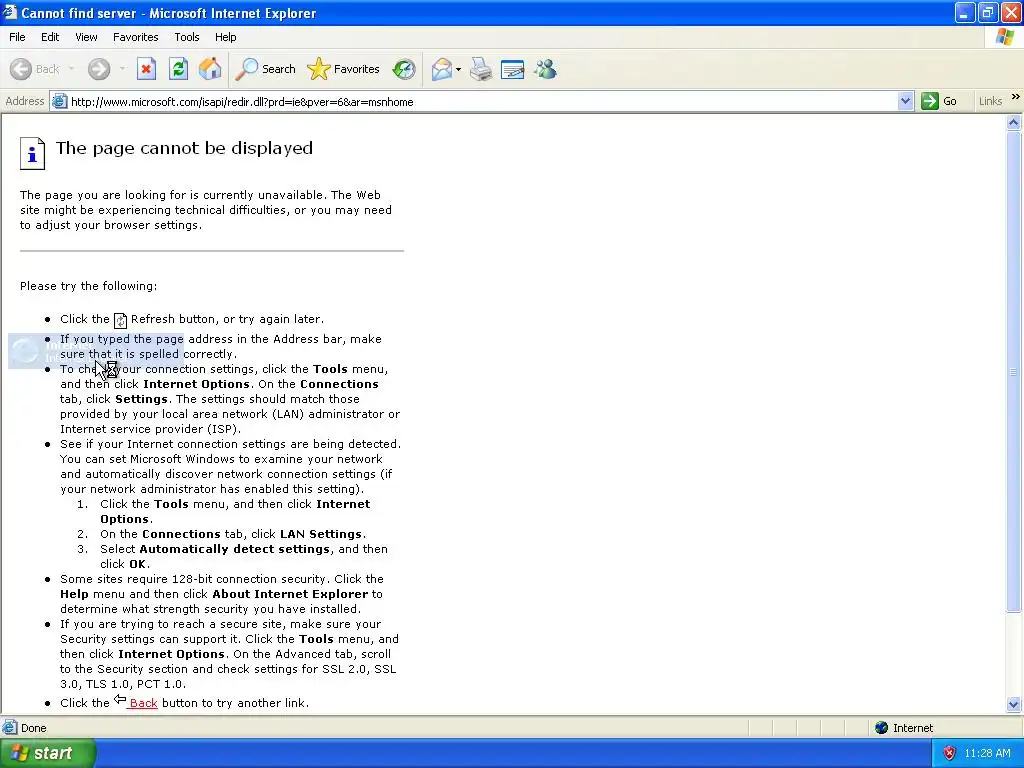Click the red Back link in the page
Viewport: 1024px width, 768px height.
click(143, 703)
